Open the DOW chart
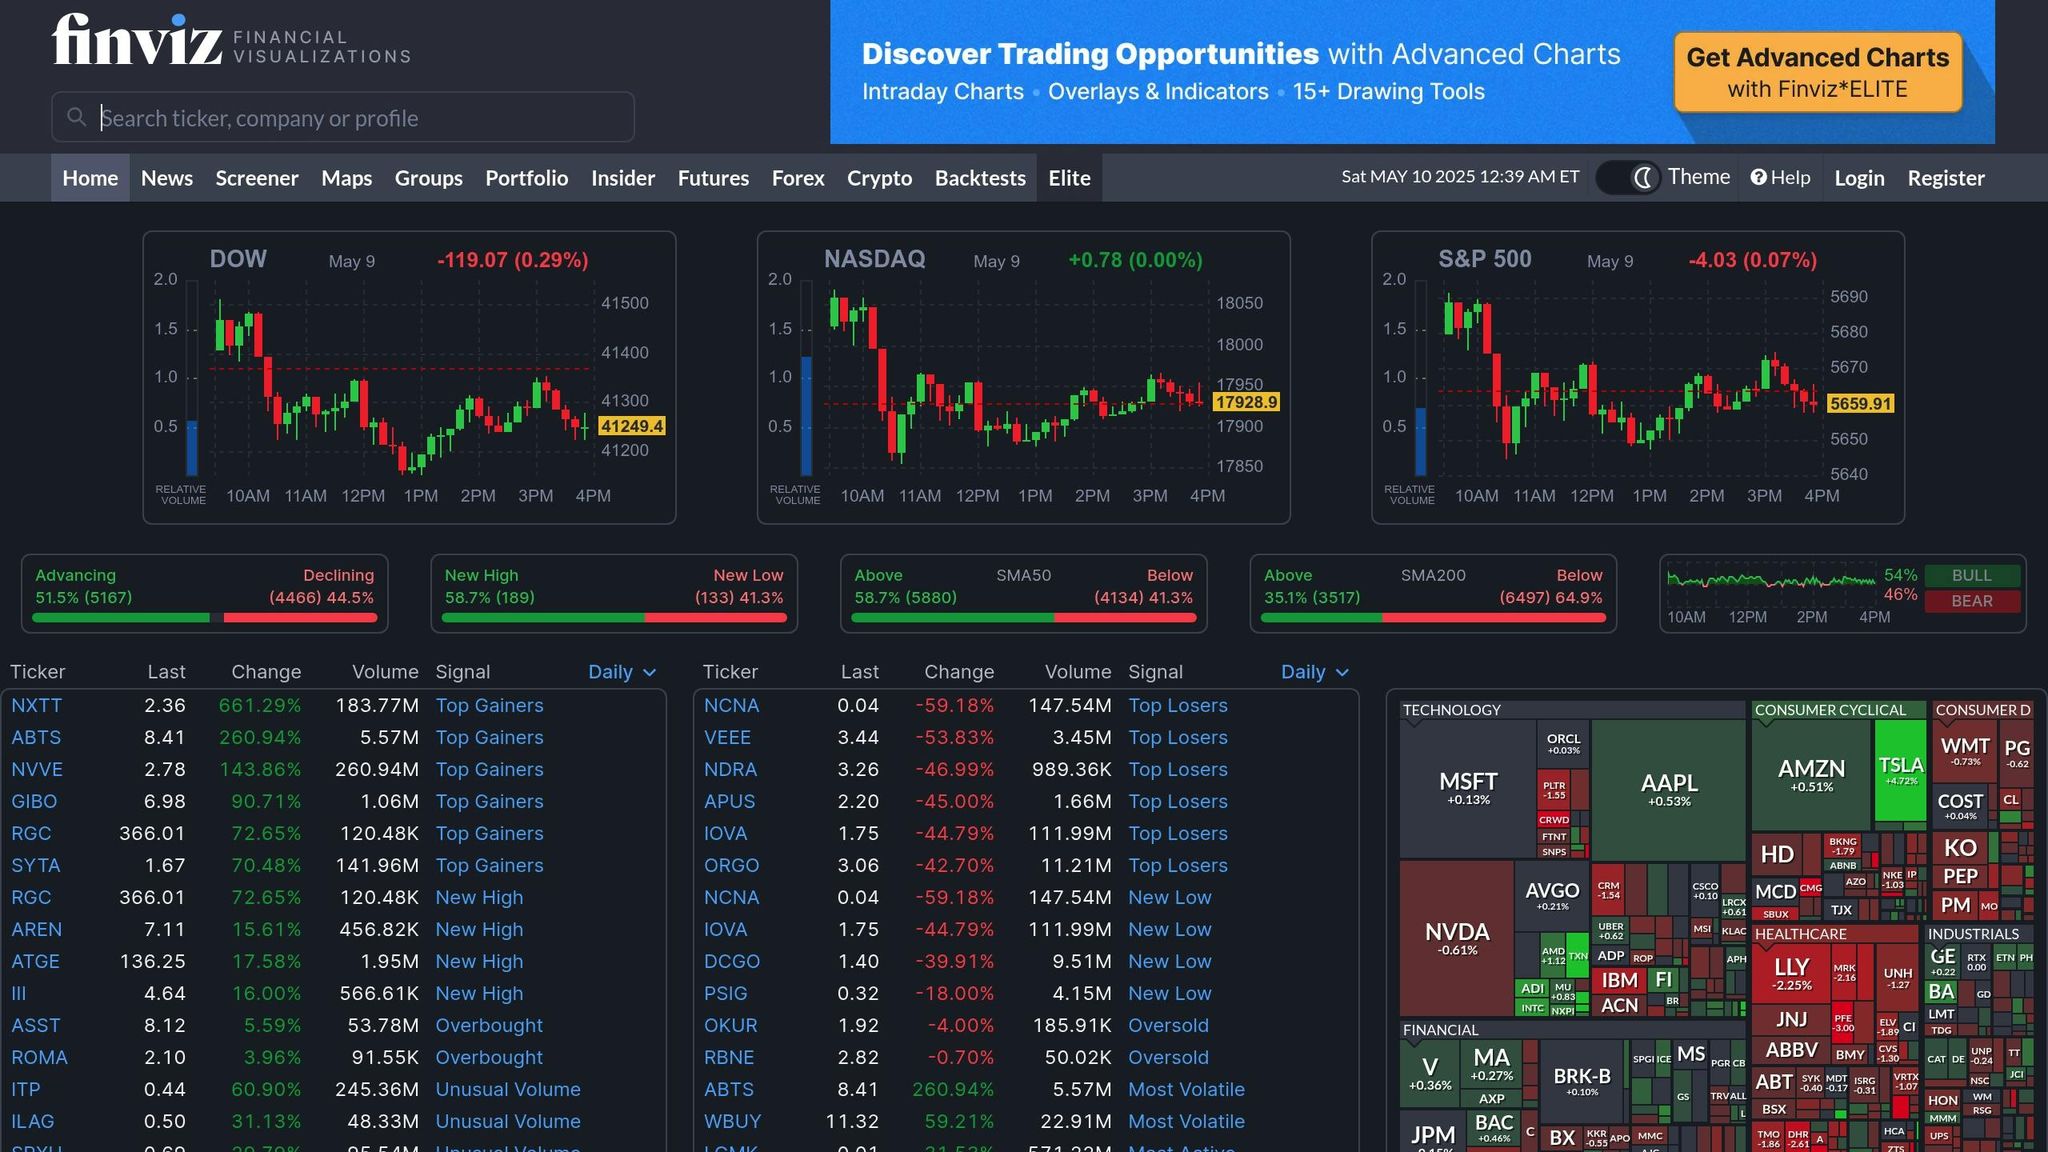The width and height of the screenshot is (2048, 1152). point(409,378)
